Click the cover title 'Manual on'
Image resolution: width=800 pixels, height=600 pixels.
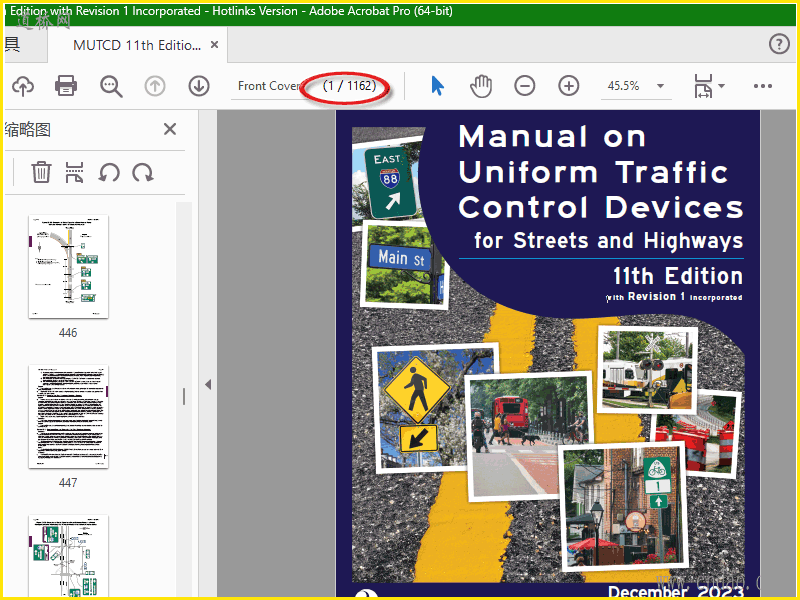(x=552, y=137)
